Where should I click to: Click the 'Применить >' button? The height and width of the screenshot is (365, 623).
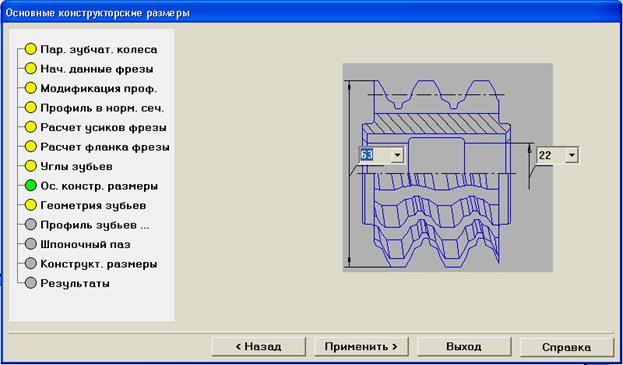click(361, 347)
